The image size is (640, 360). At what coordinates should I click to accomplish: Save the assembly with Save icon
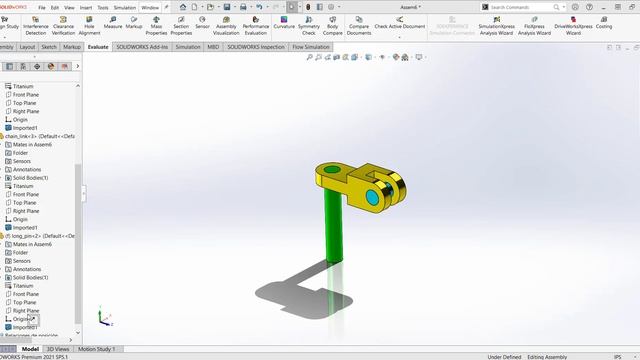click(227, 7)
